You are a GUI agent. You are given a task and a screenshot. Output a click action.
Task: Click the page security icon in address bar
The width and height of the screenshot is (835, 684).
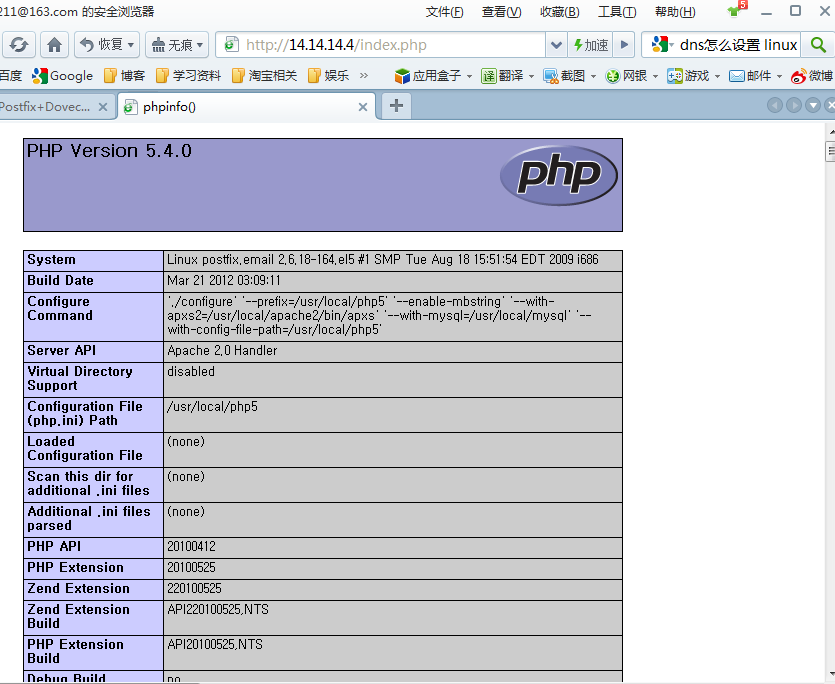pos(231,45)
